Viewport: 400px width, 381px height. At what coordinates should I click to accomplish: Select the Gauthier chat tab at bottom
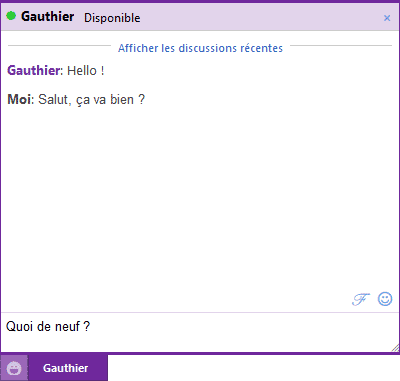click(68, 368)
